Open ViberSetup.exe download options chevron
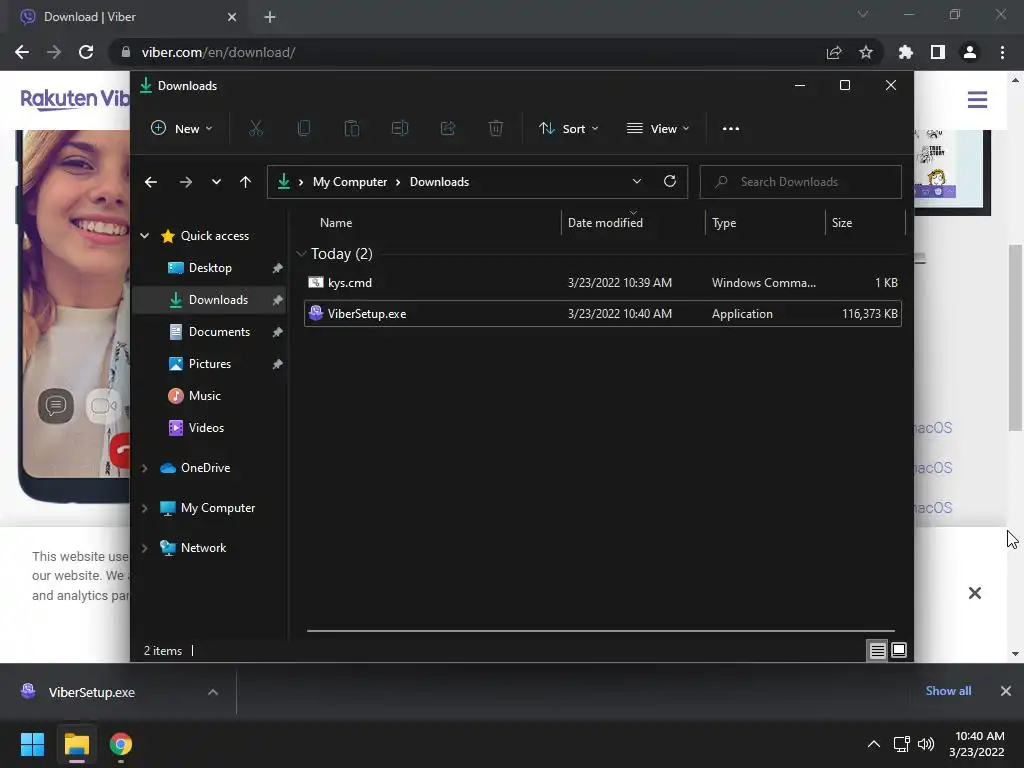This screenshot has width=1024, height=768. tap(213, 692)
